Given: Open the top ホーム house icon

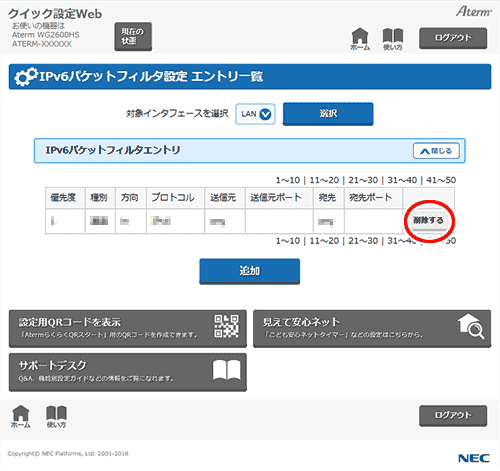Looking at the screenshot, I should [x=360, y=39].
